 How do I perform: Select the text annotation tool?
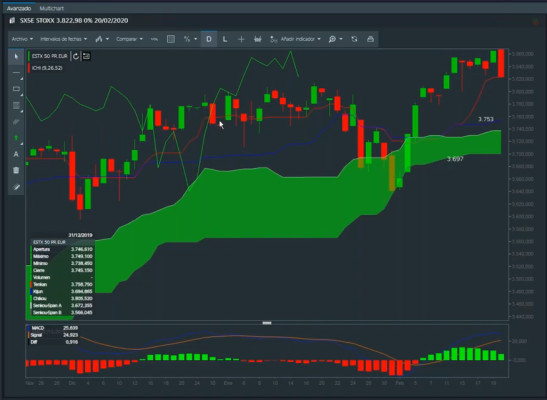(16, 154)
